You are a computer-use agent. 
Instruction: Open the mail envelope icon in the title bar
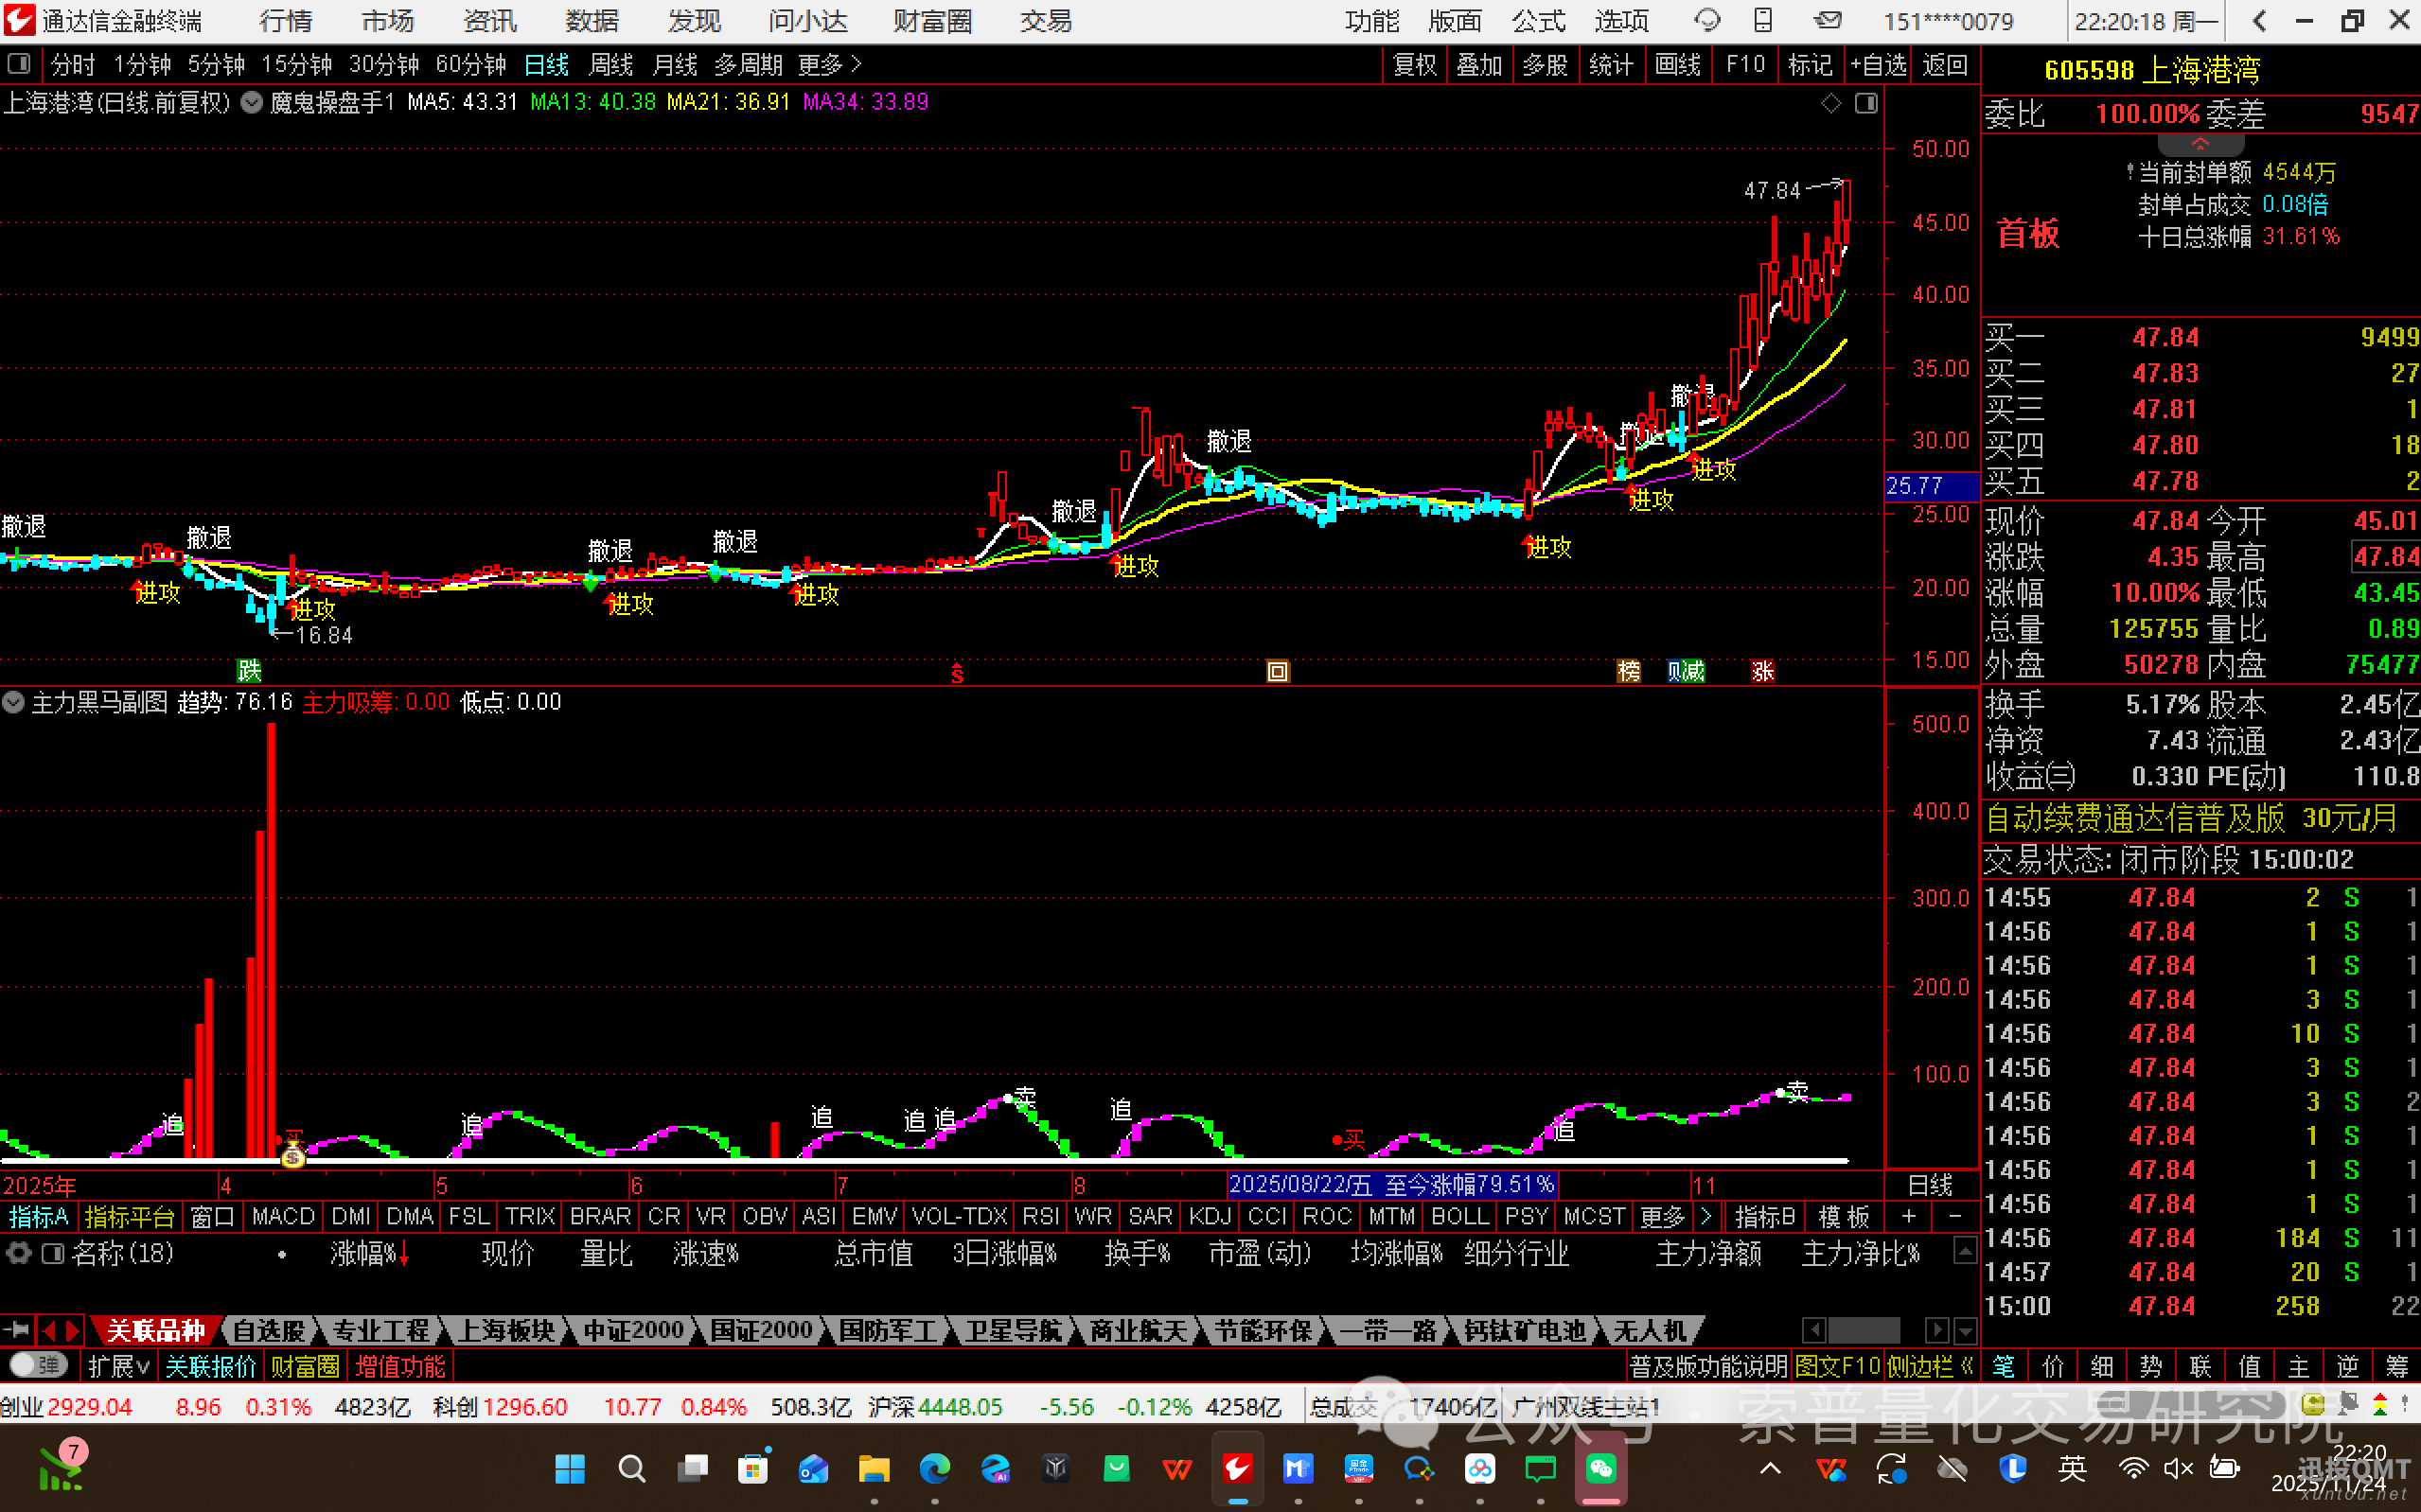pos(1827,20)
